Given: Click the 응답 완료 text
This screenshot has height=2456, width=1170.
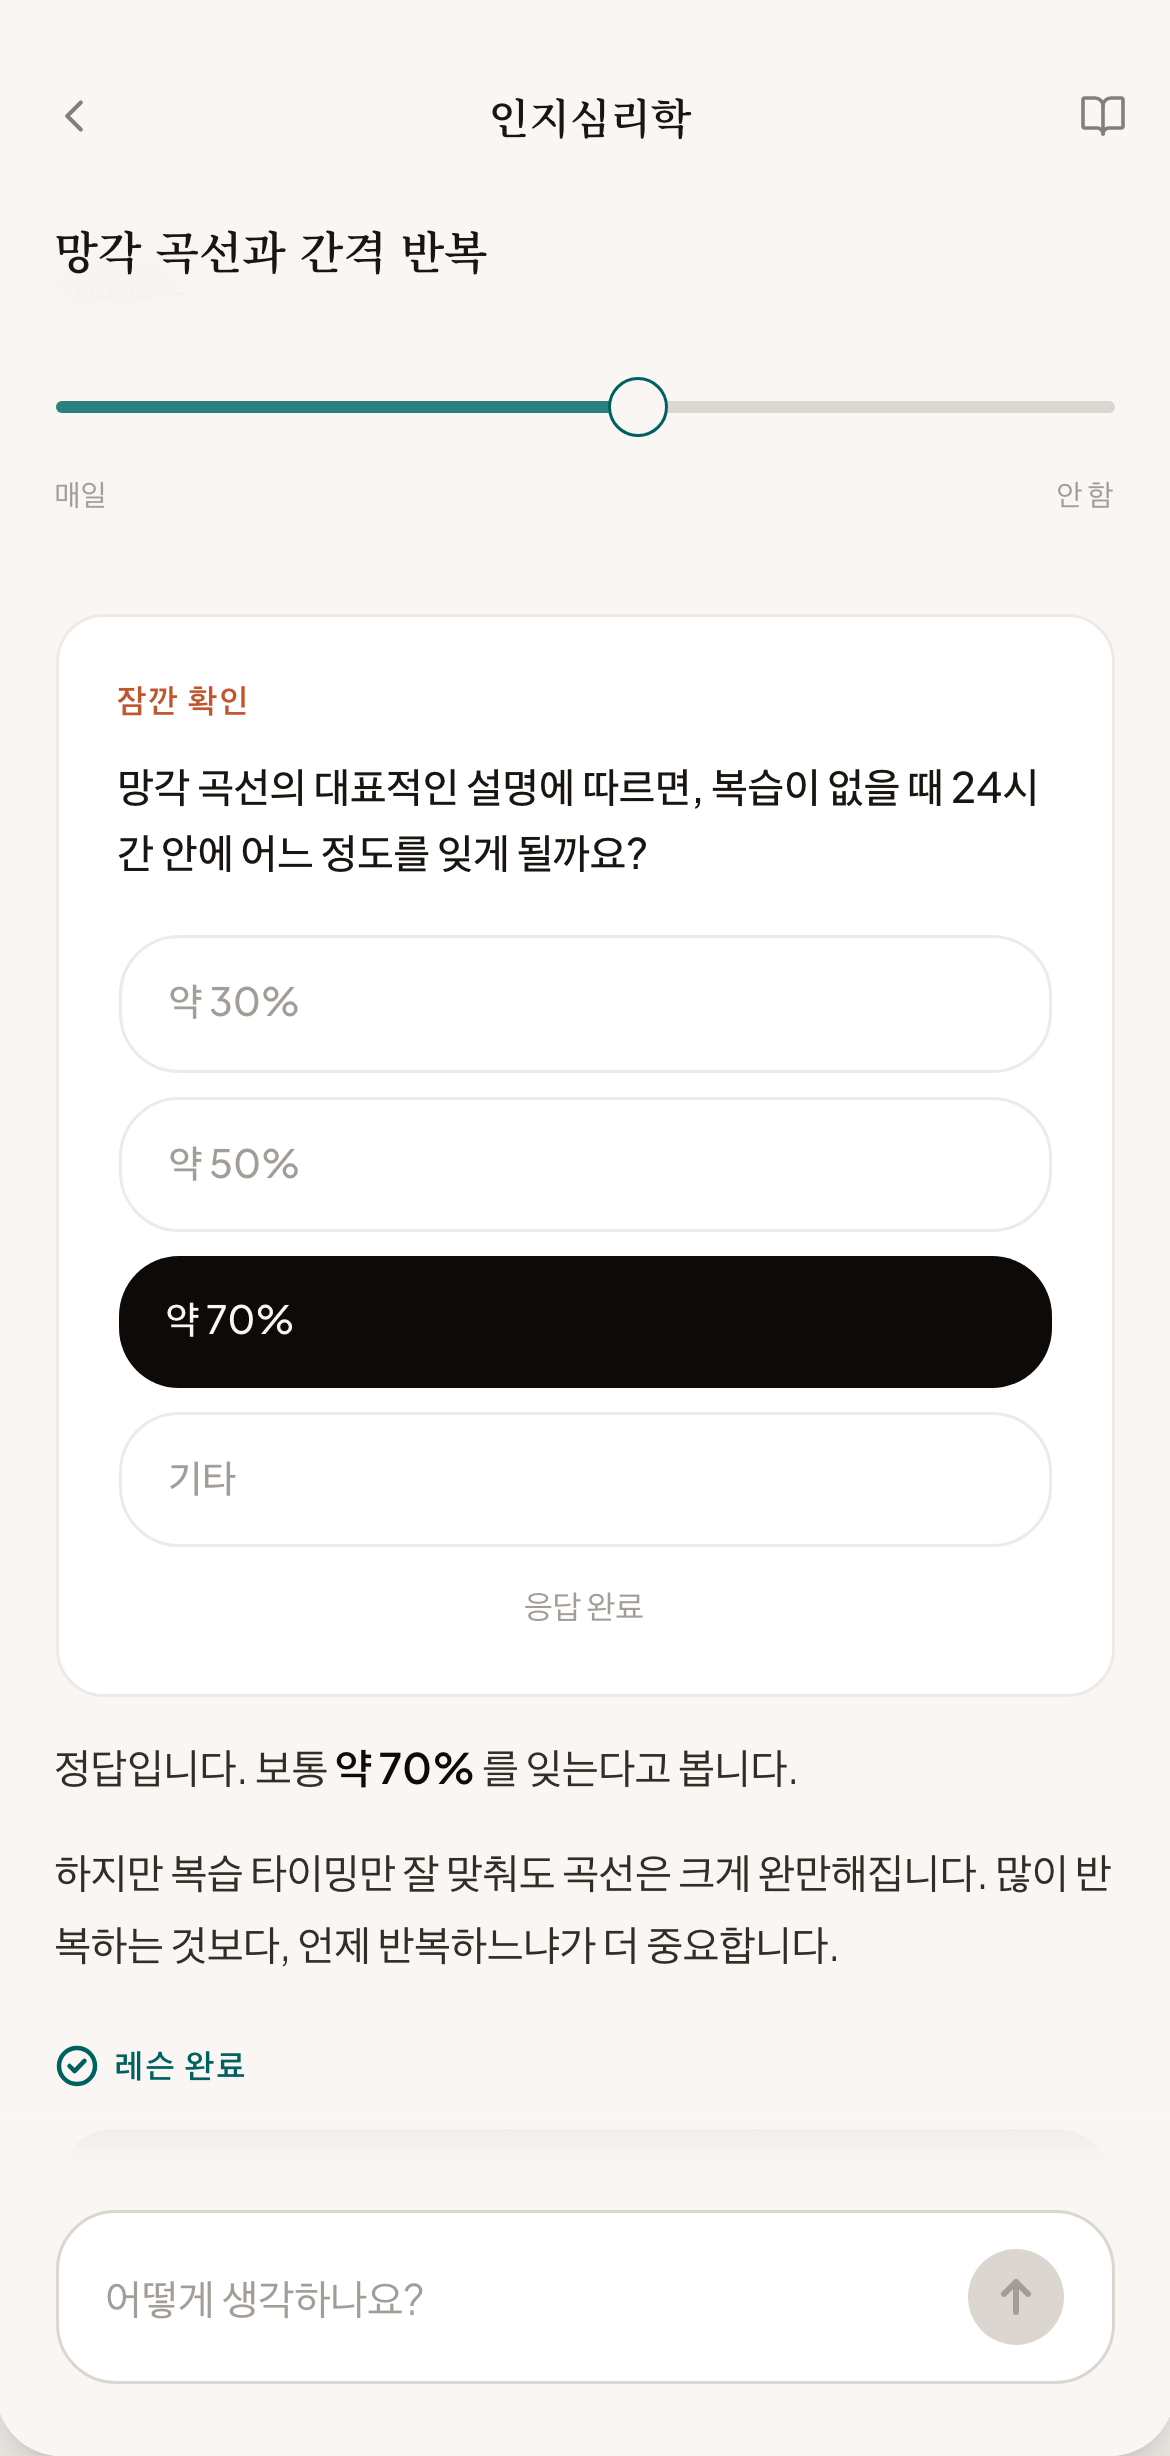Looking at the screenshot, I should click(x=584, y=1606).
